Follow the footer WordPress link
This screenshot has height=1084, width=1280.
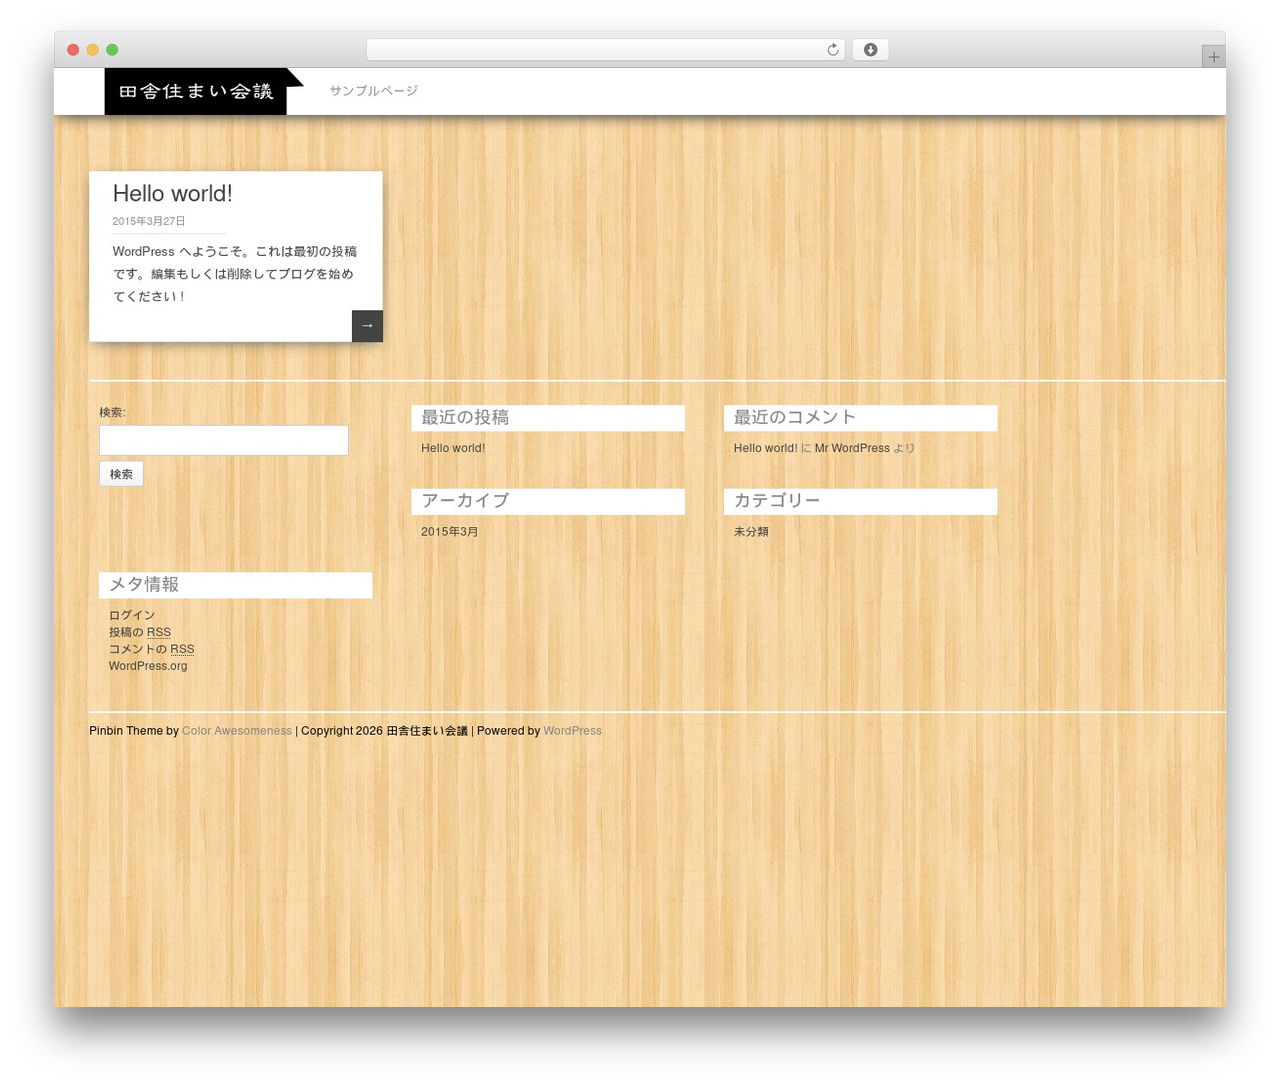click(x=572, y=731)
